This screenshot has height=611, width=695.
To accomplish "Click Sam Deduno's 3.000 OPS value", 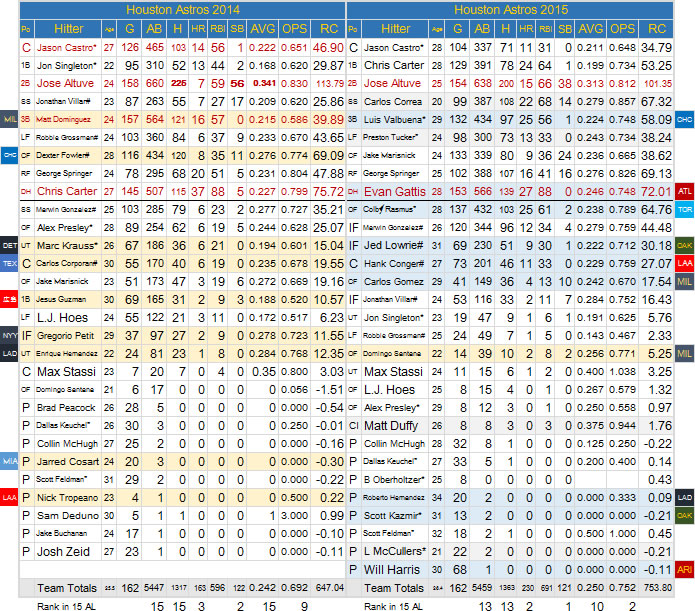I will click(294, 516).
